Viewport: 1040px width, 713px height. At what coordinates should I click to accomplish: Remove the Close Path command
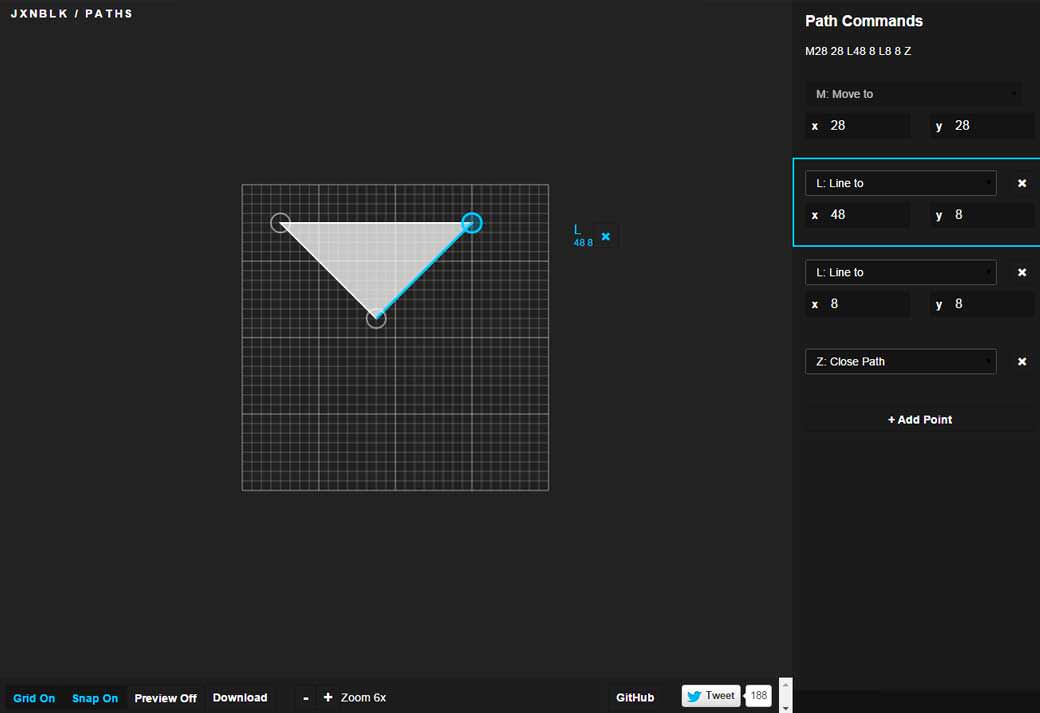(1021, 361)
